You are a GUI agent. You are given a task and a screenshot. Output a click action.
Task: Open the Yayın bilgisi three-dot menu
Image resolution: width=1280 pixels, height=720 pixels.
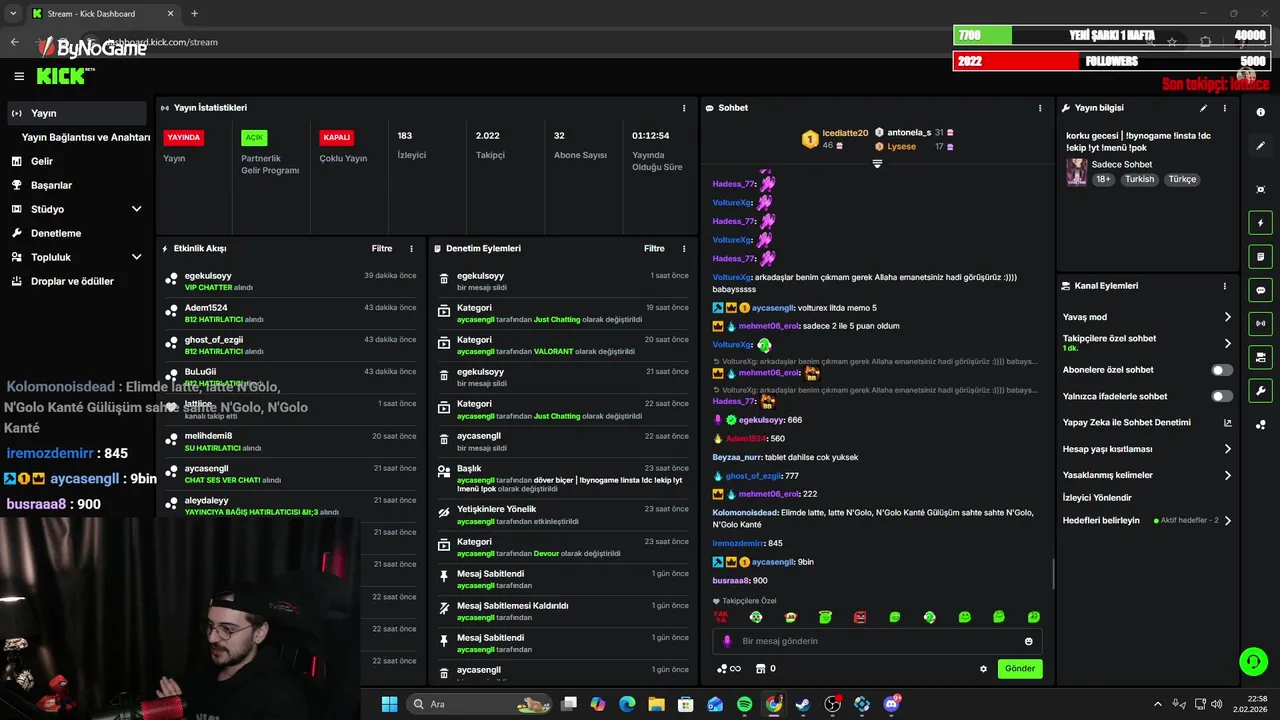(x=1225, y=108)
